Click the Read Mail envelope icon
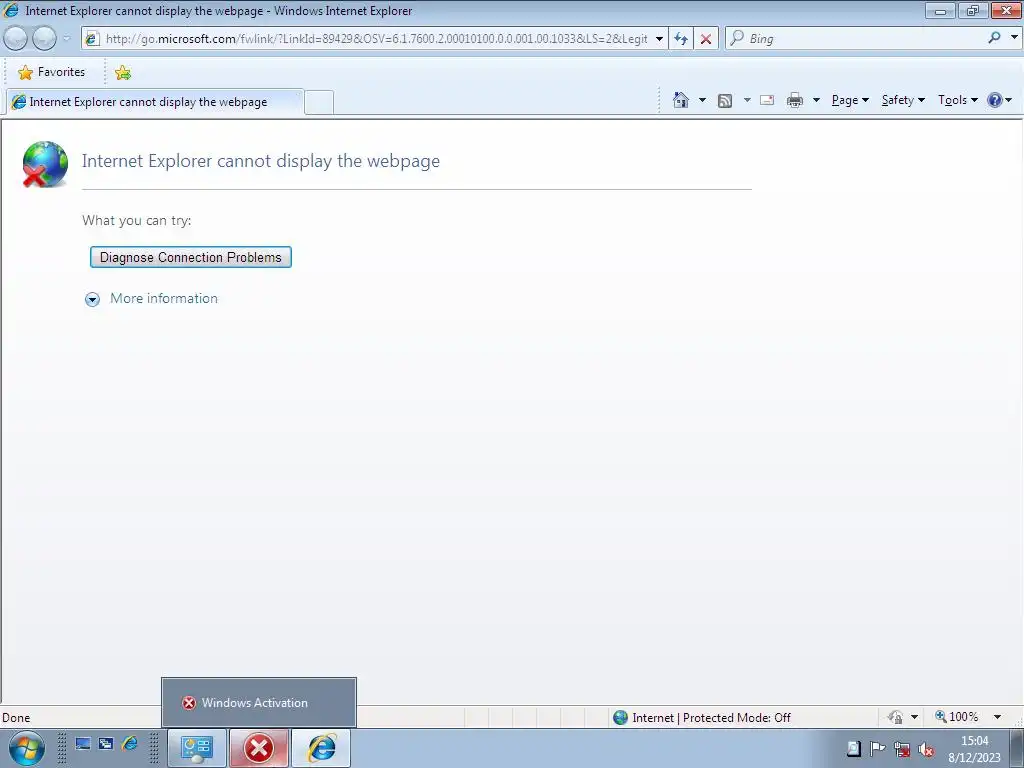The width and height of the screenshot is (1024, 768). (x=767, y=100)
